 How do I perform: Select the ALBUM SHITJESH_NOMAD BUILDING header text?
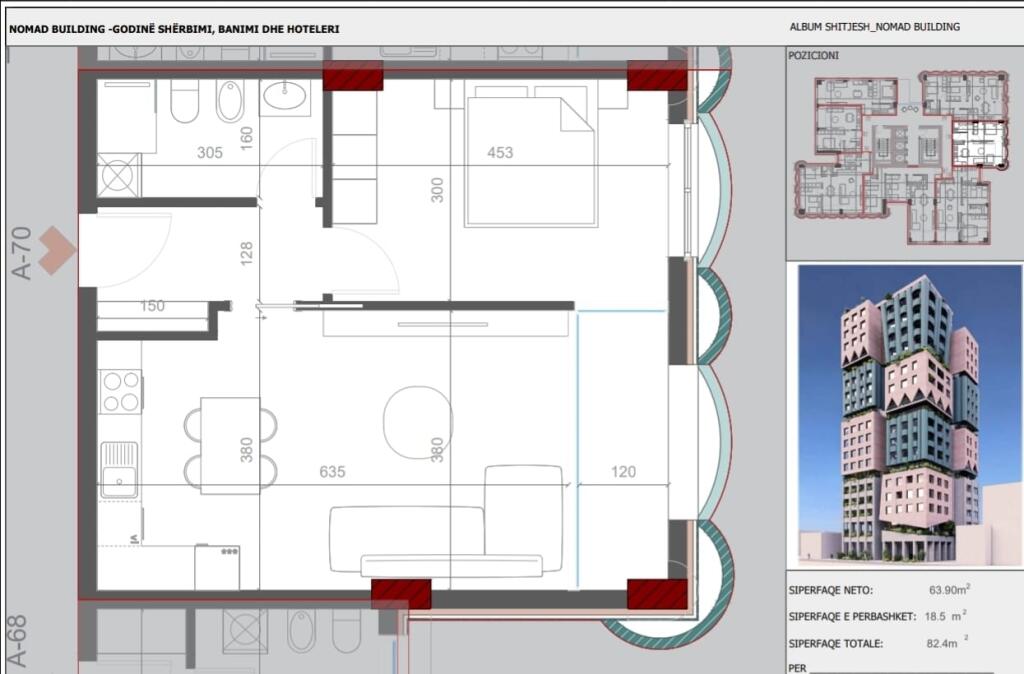tap(874, 27)
